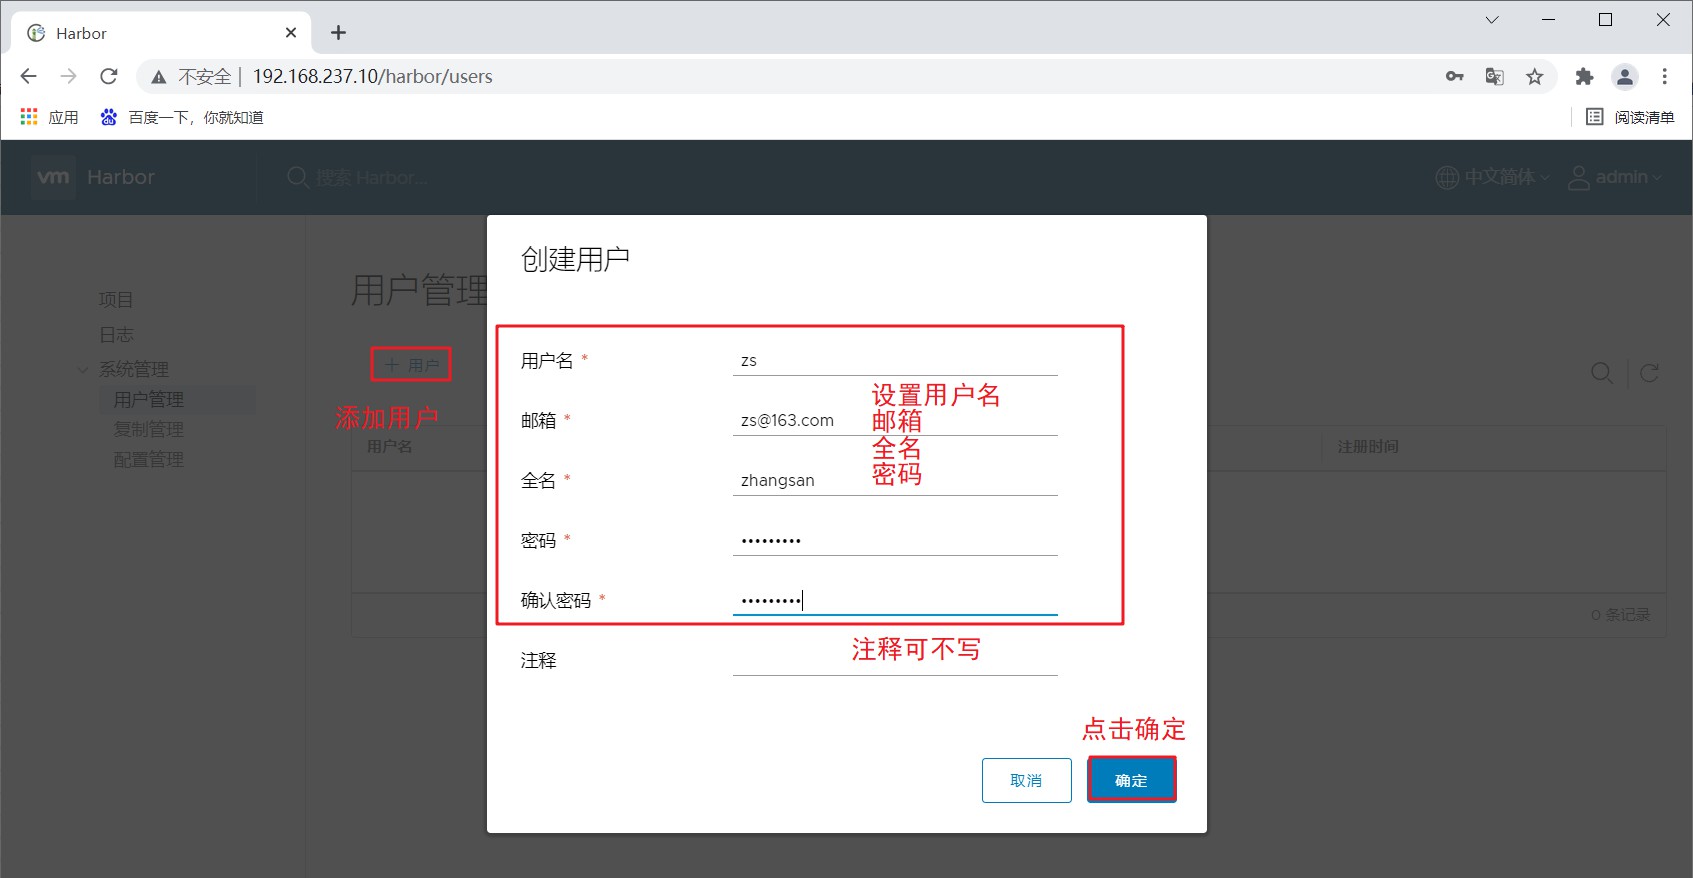
Task: Click the 注释 input field
Action: click(x=895, y=660)
